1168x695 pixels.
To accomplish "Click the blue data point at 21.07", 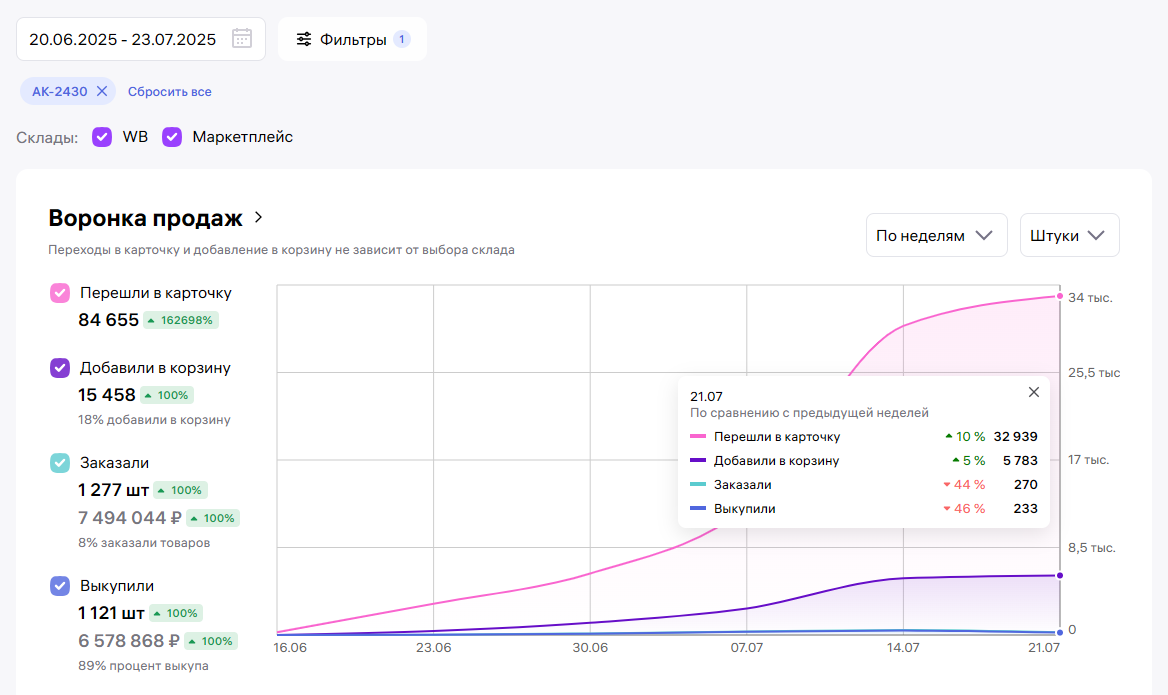I will (x=1060, y=633).
